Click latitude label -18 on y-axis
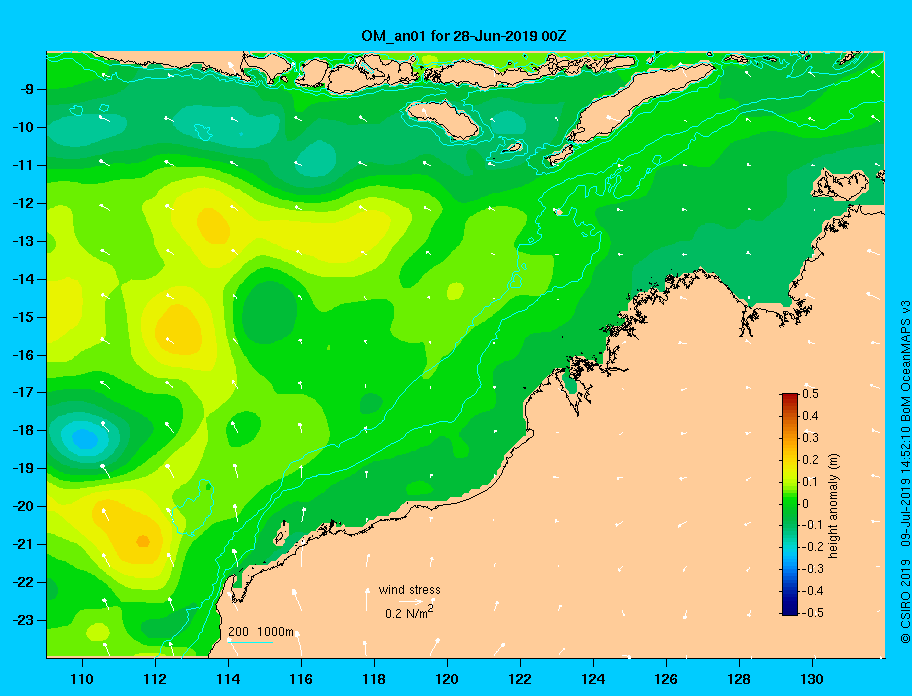Screen dimensions: 912x696 point(23,430)
